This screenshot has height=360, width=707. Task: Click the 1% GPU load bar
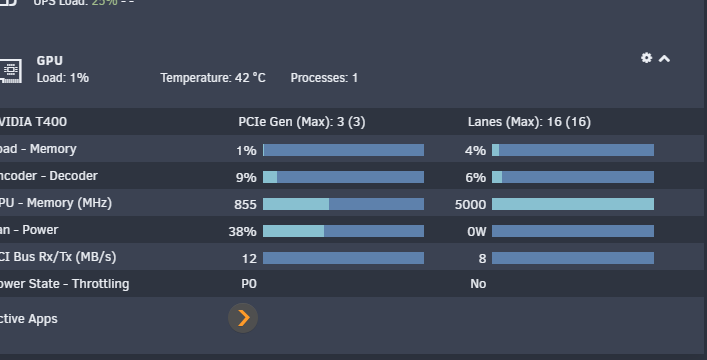pyautogui.click(x=344, y=150)
